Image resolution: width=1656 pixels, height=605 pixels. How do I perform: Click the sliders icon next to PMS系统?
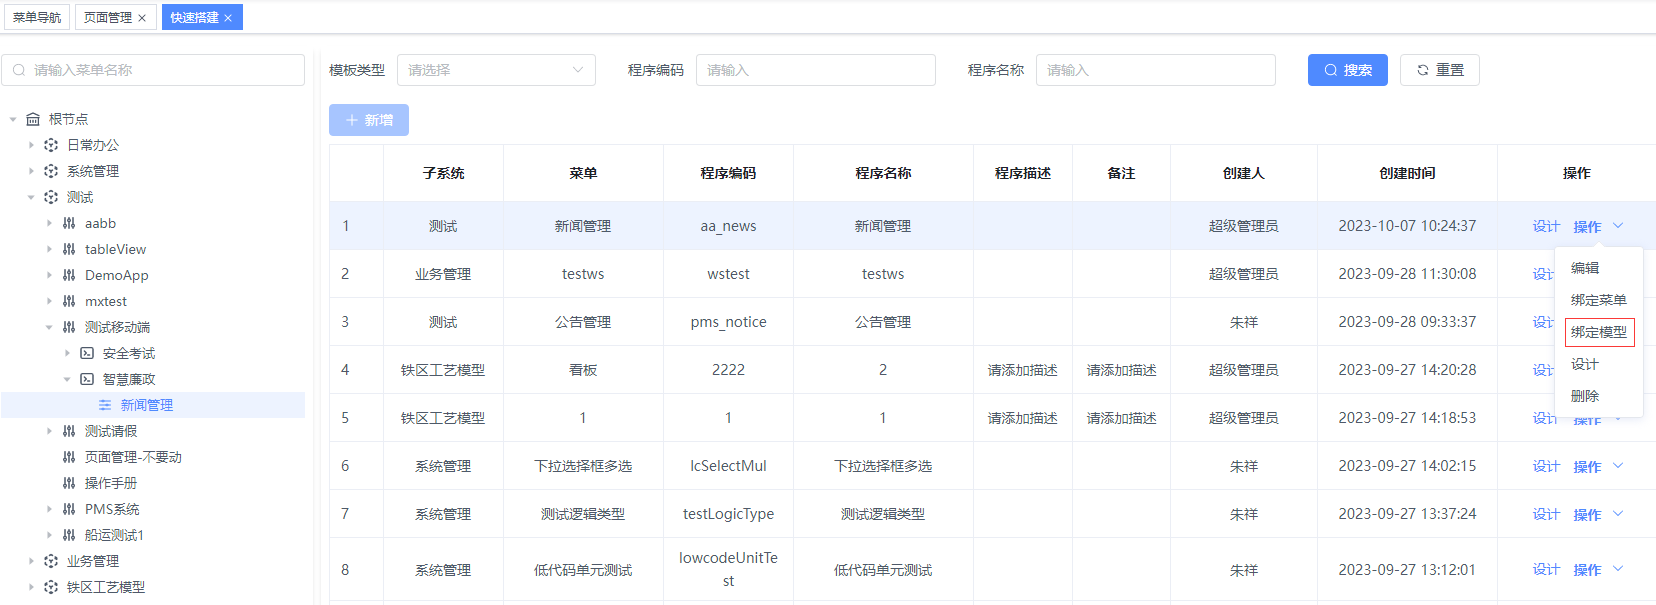click(69, 509)
